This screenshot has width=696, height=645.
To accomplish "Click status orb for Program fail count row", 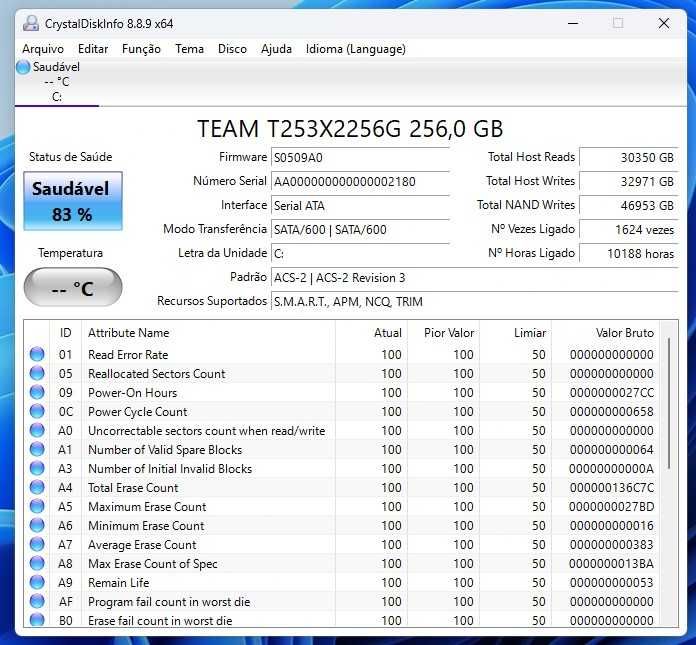I will [x=37, y=601].
